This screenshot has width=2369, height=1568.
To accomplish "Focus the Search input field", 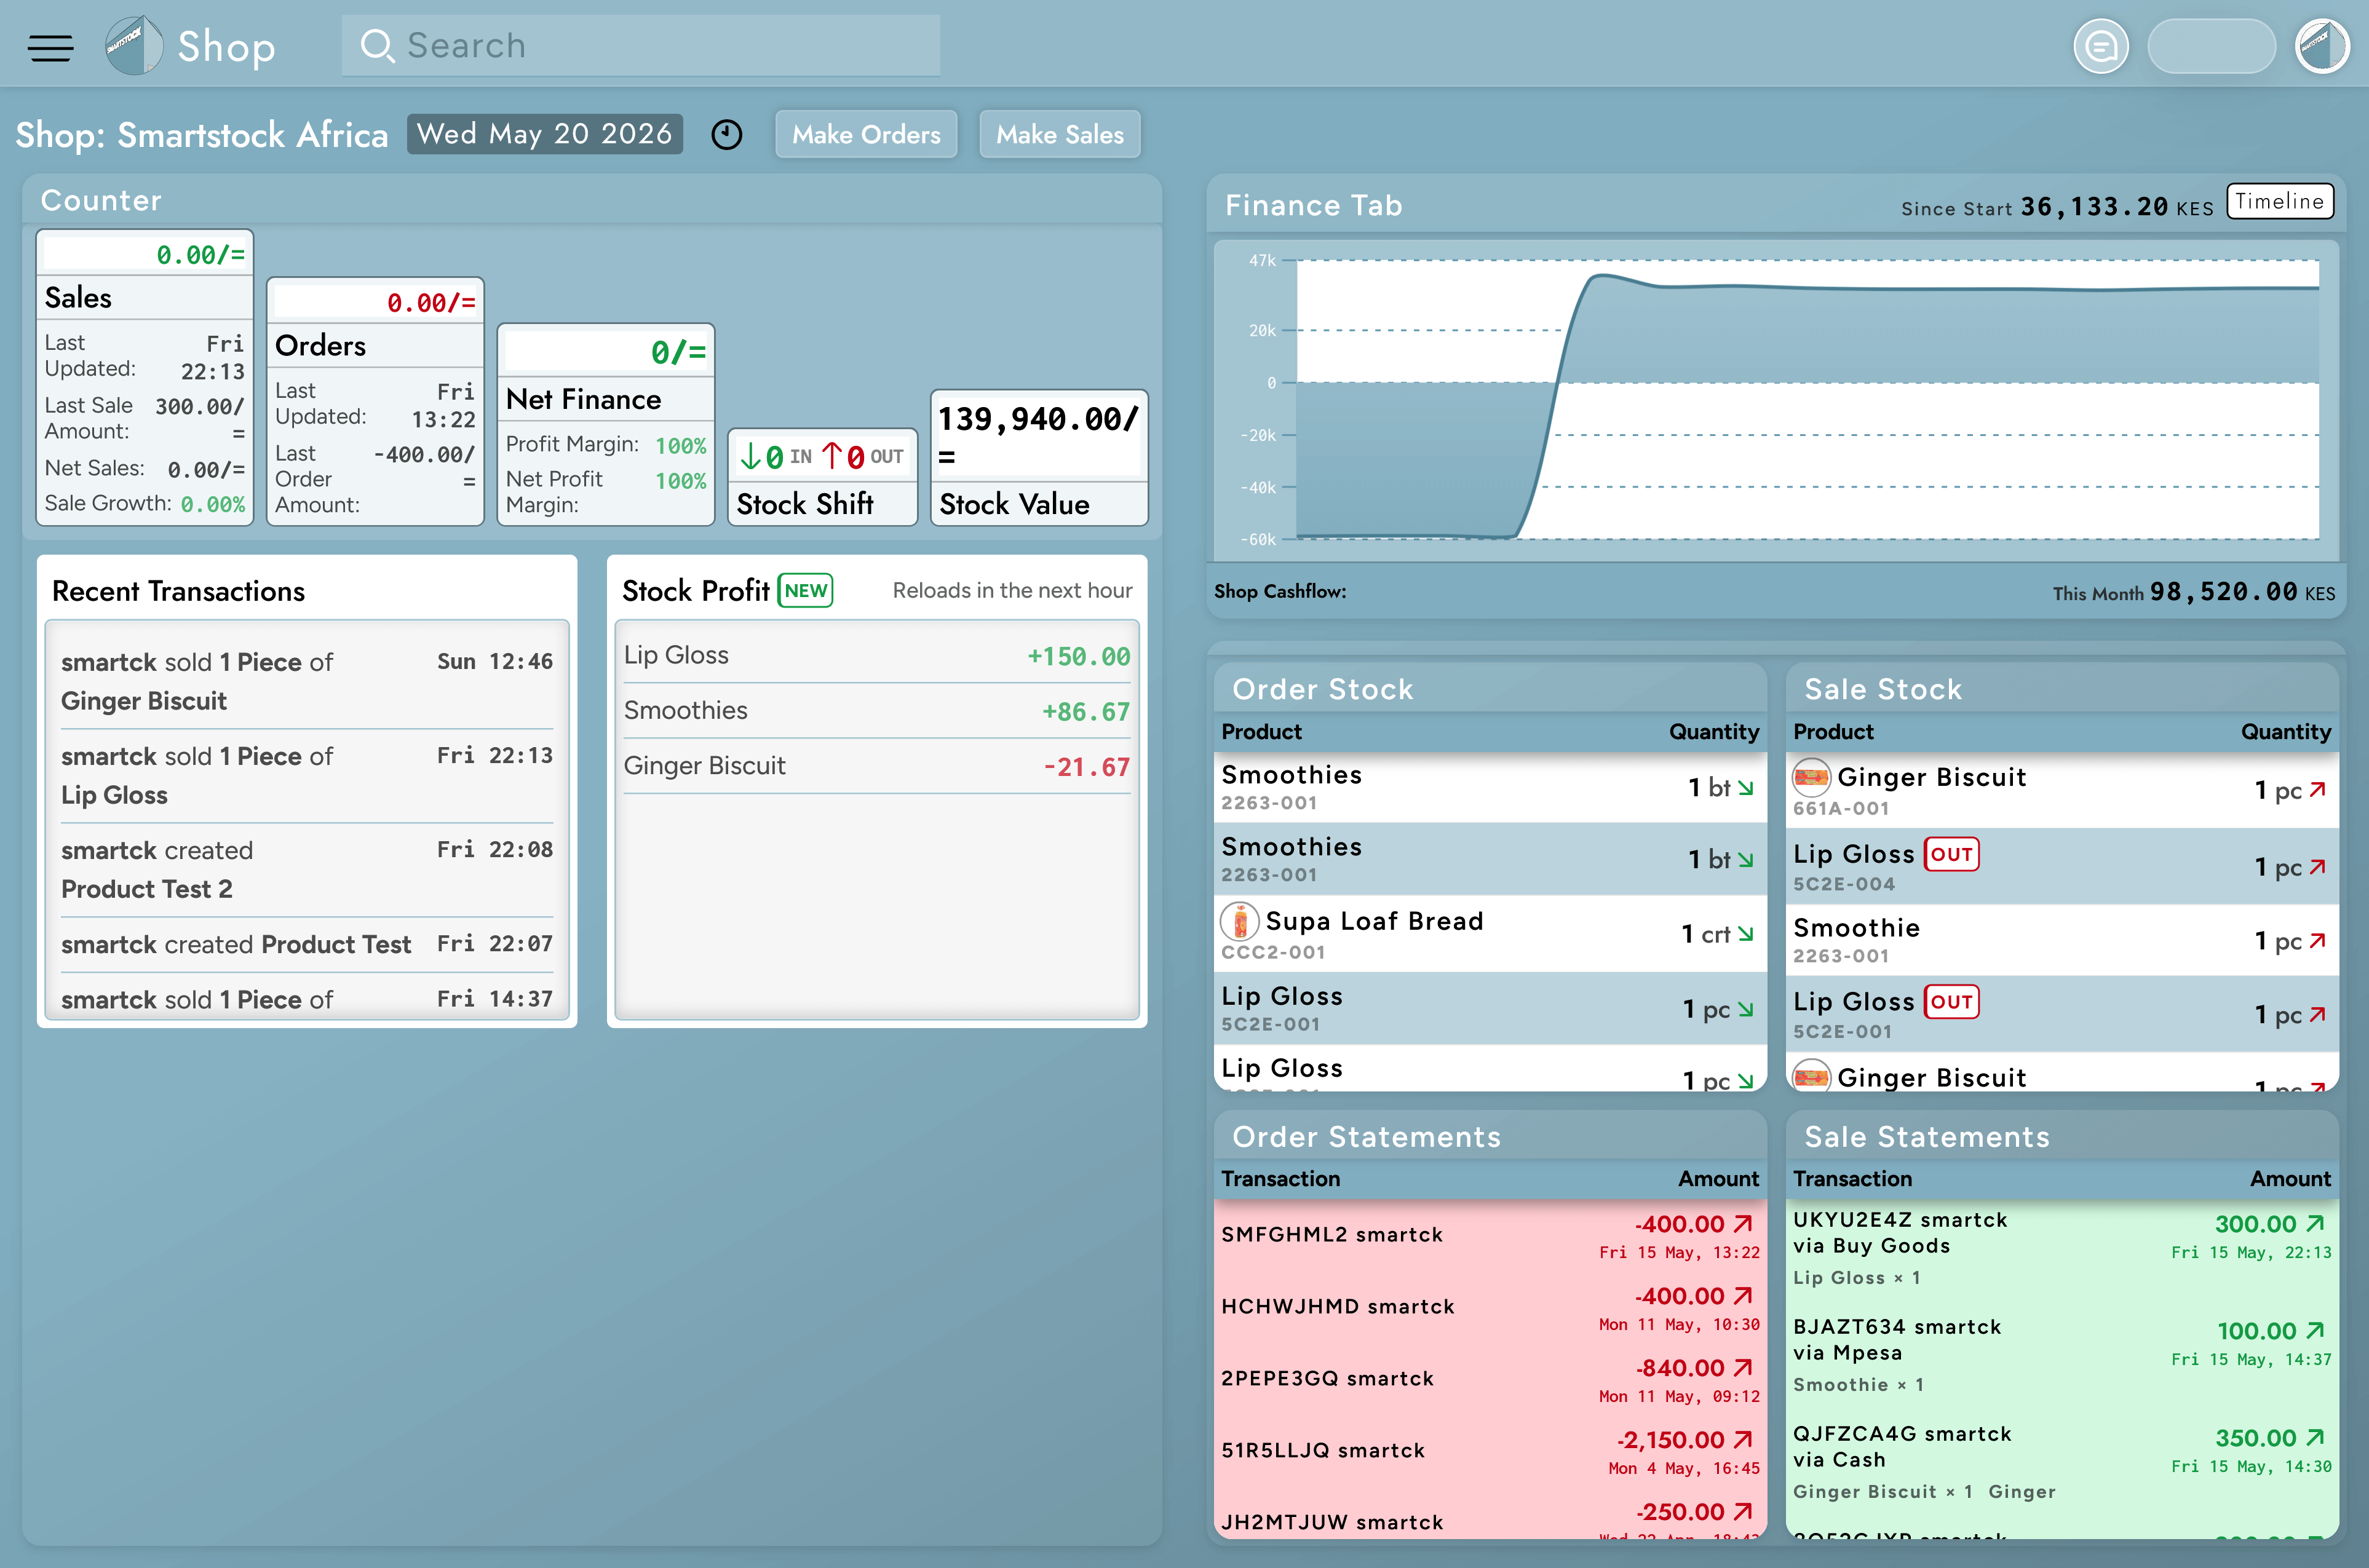I will coord(641,46).
